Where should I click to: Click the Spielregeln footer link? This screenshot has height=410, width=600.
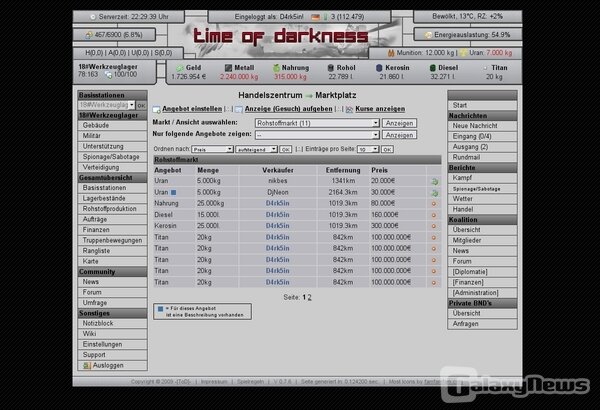250,382
